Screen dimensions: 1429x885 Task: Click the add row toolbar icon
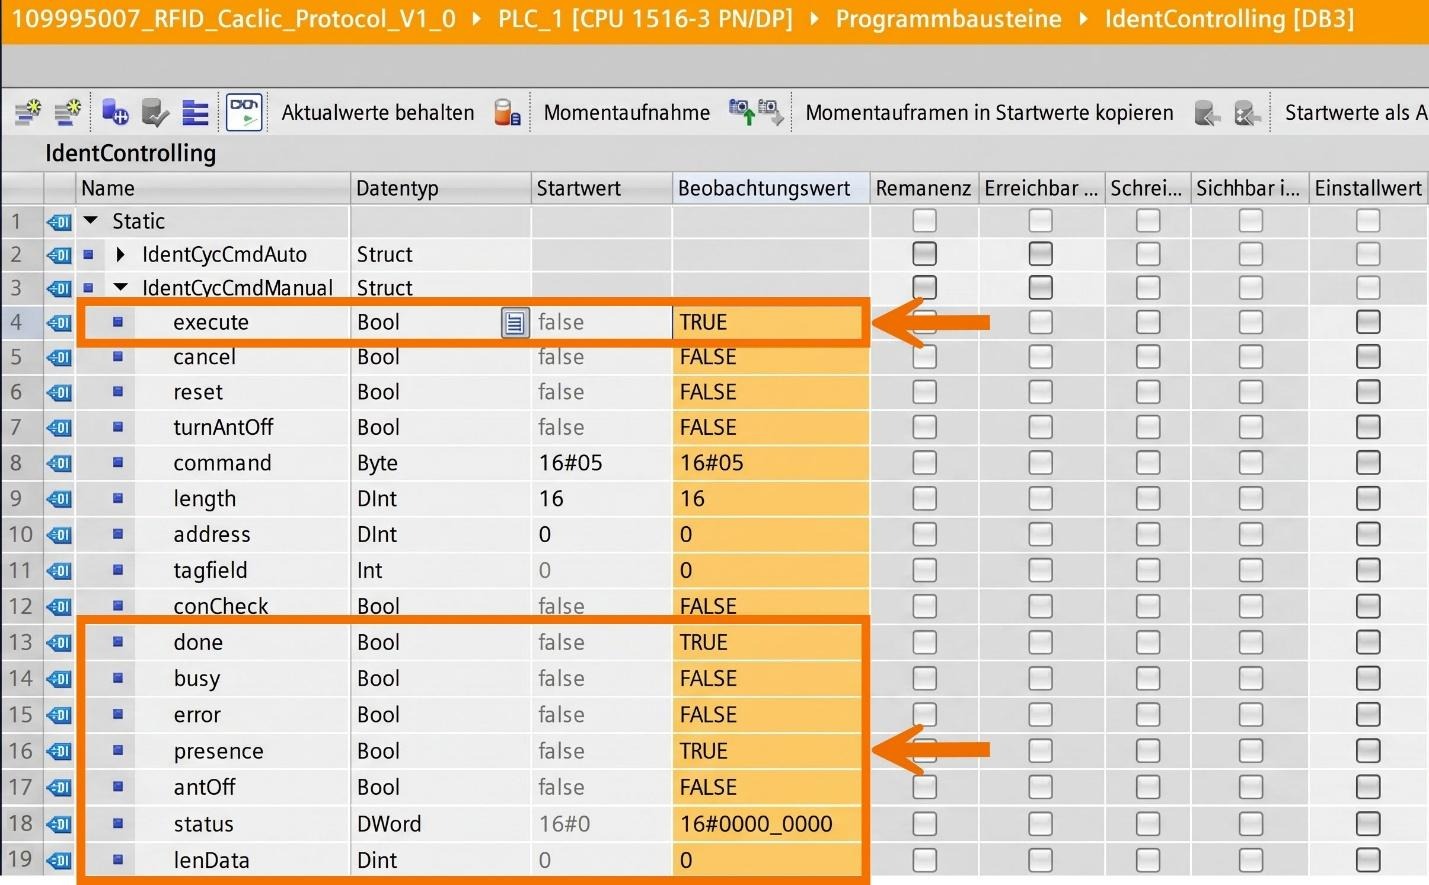tap(67, 112)
